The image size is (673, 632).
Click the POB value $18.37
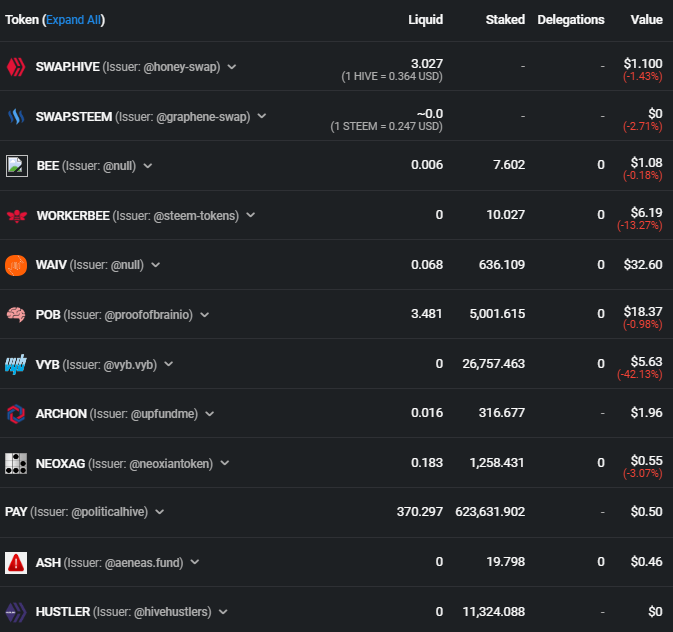tap(643, 312)
